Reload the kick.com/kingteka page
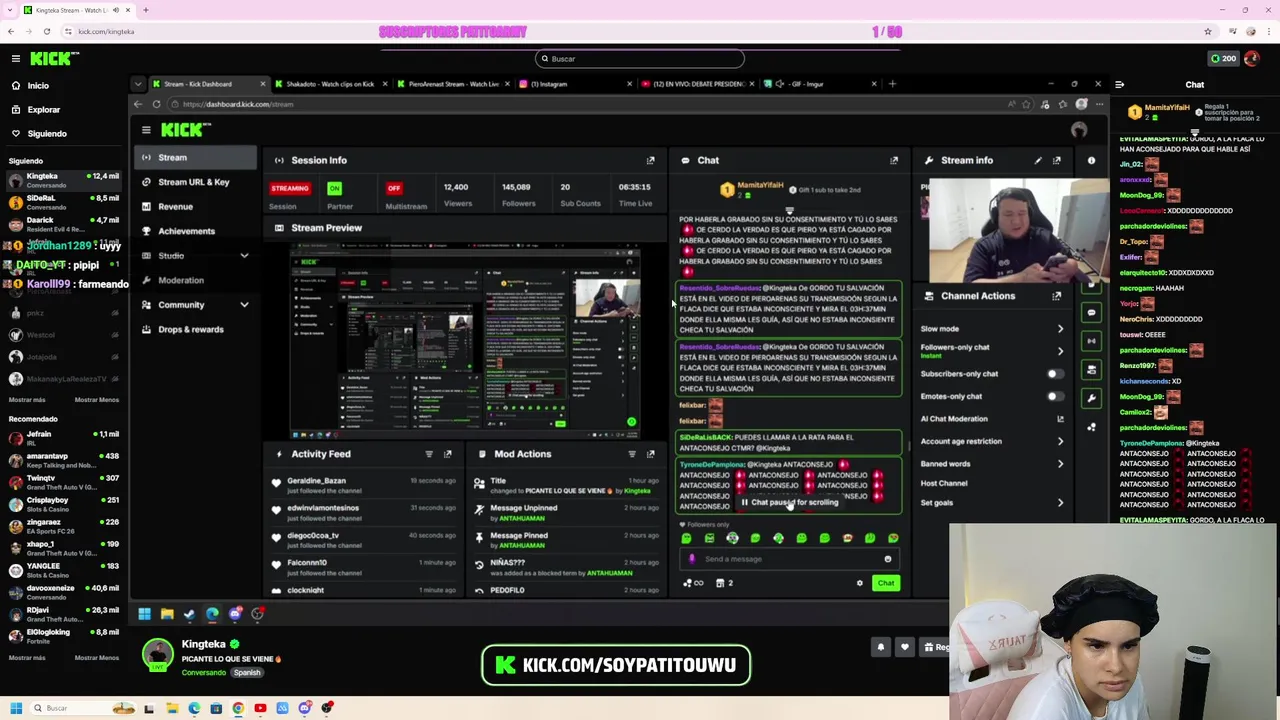The image size is (1280, 720). click(47, 32)
